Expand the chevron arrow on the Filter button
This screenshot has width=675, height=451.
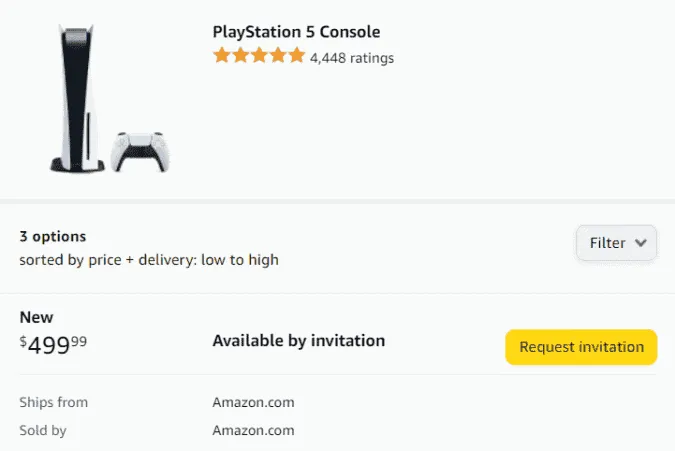[x=641, y=243]
